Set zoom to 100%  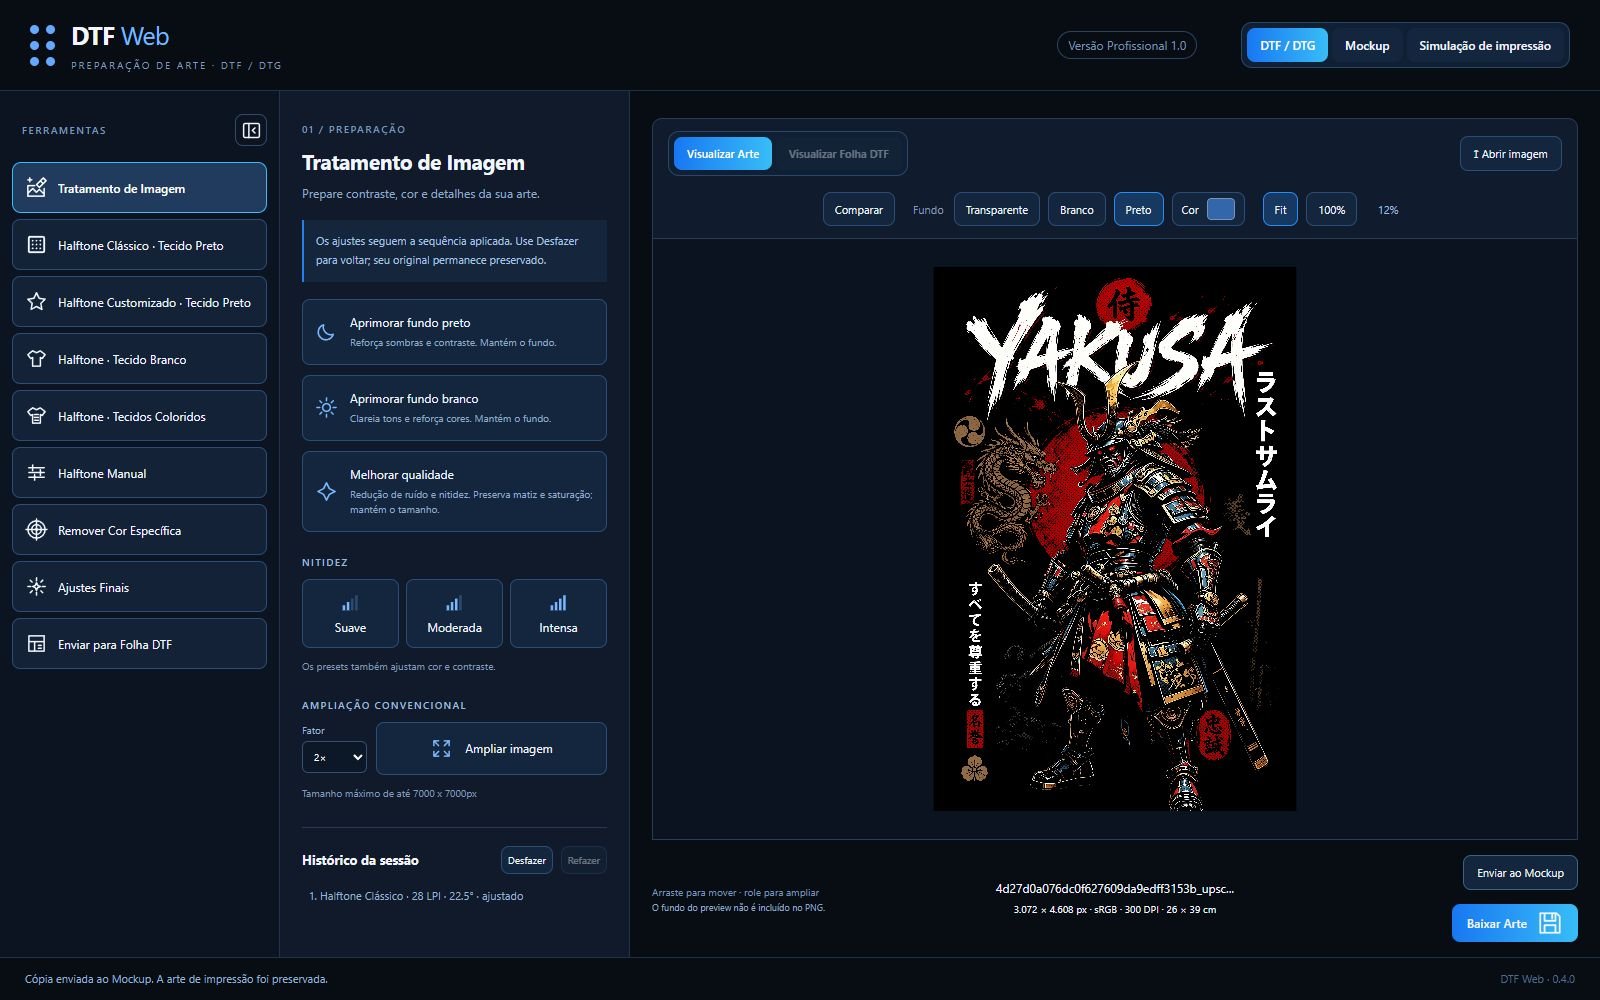(1331, 210)
